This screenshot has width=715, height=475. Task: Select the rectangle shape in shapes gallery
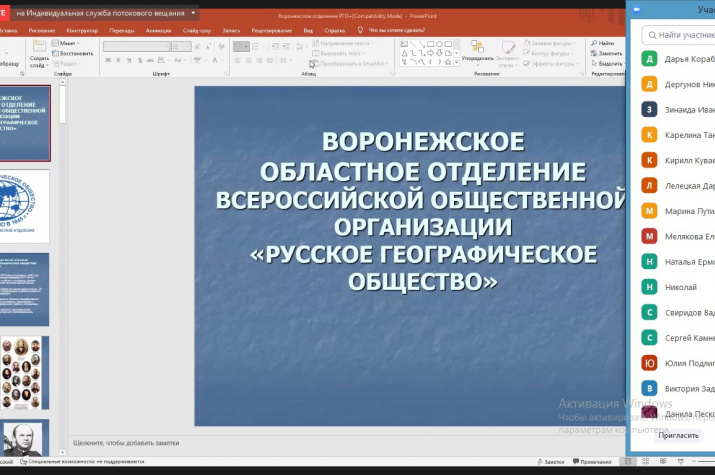click(x=430, y=44)
